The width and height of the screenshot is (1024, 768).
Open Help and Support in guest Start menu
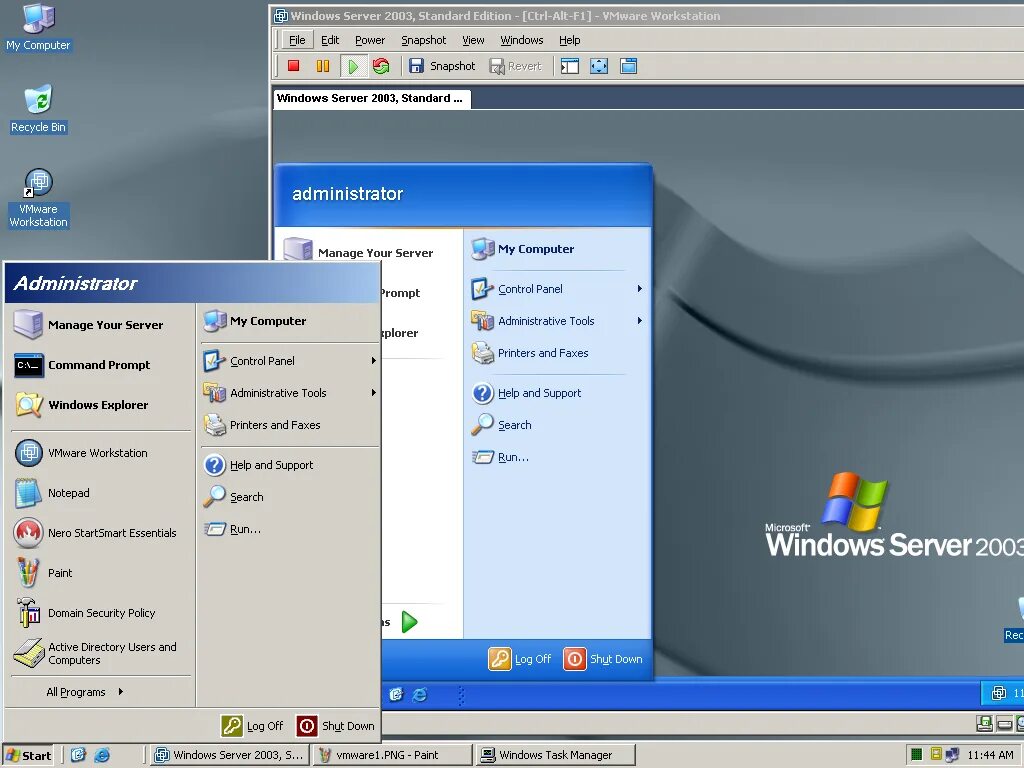pyautogui.click(x=556, y=392)
